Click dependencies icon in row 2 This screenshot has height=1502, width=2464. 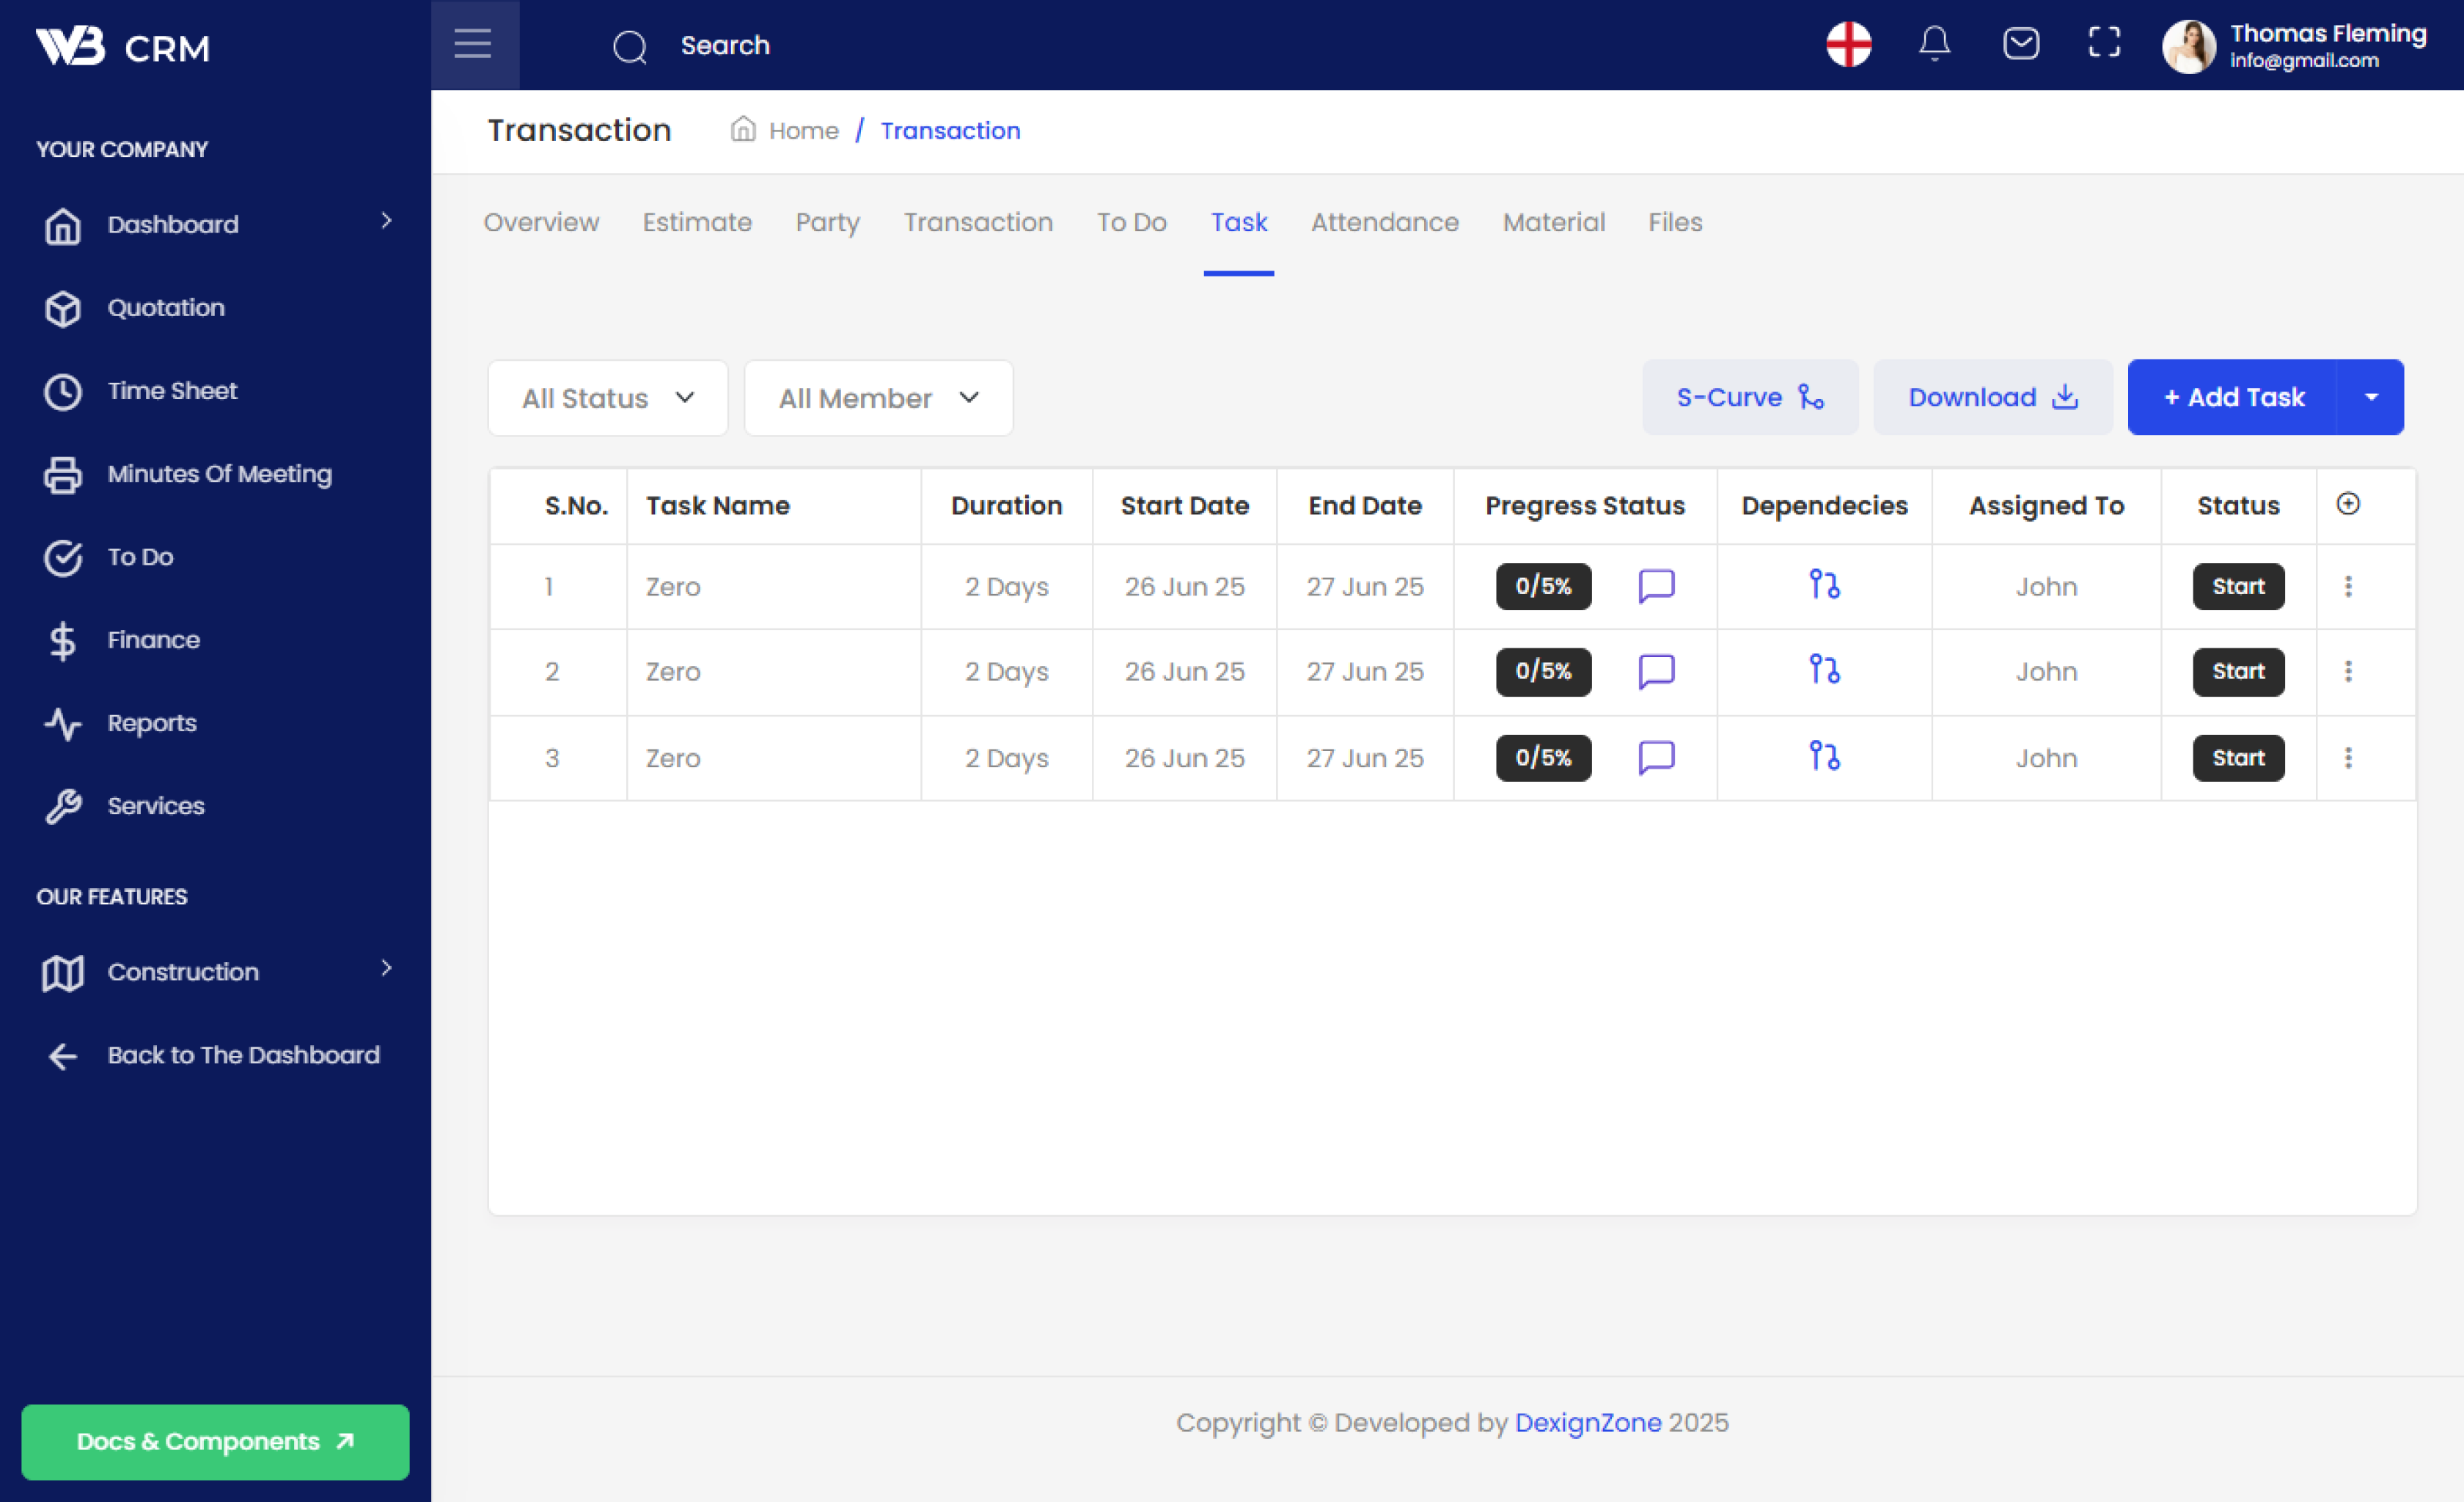[1824, 670]
